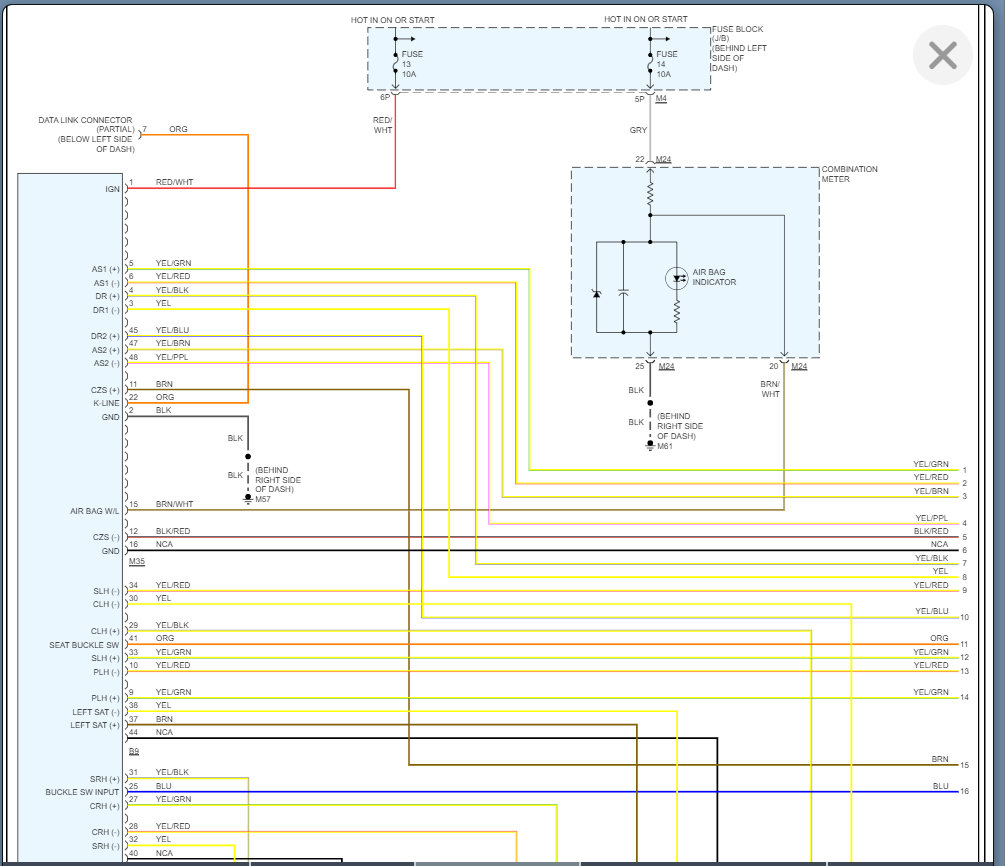Click the underlined M35 connector label
This screenshot has height=866, width=1005.
(137, 562)
